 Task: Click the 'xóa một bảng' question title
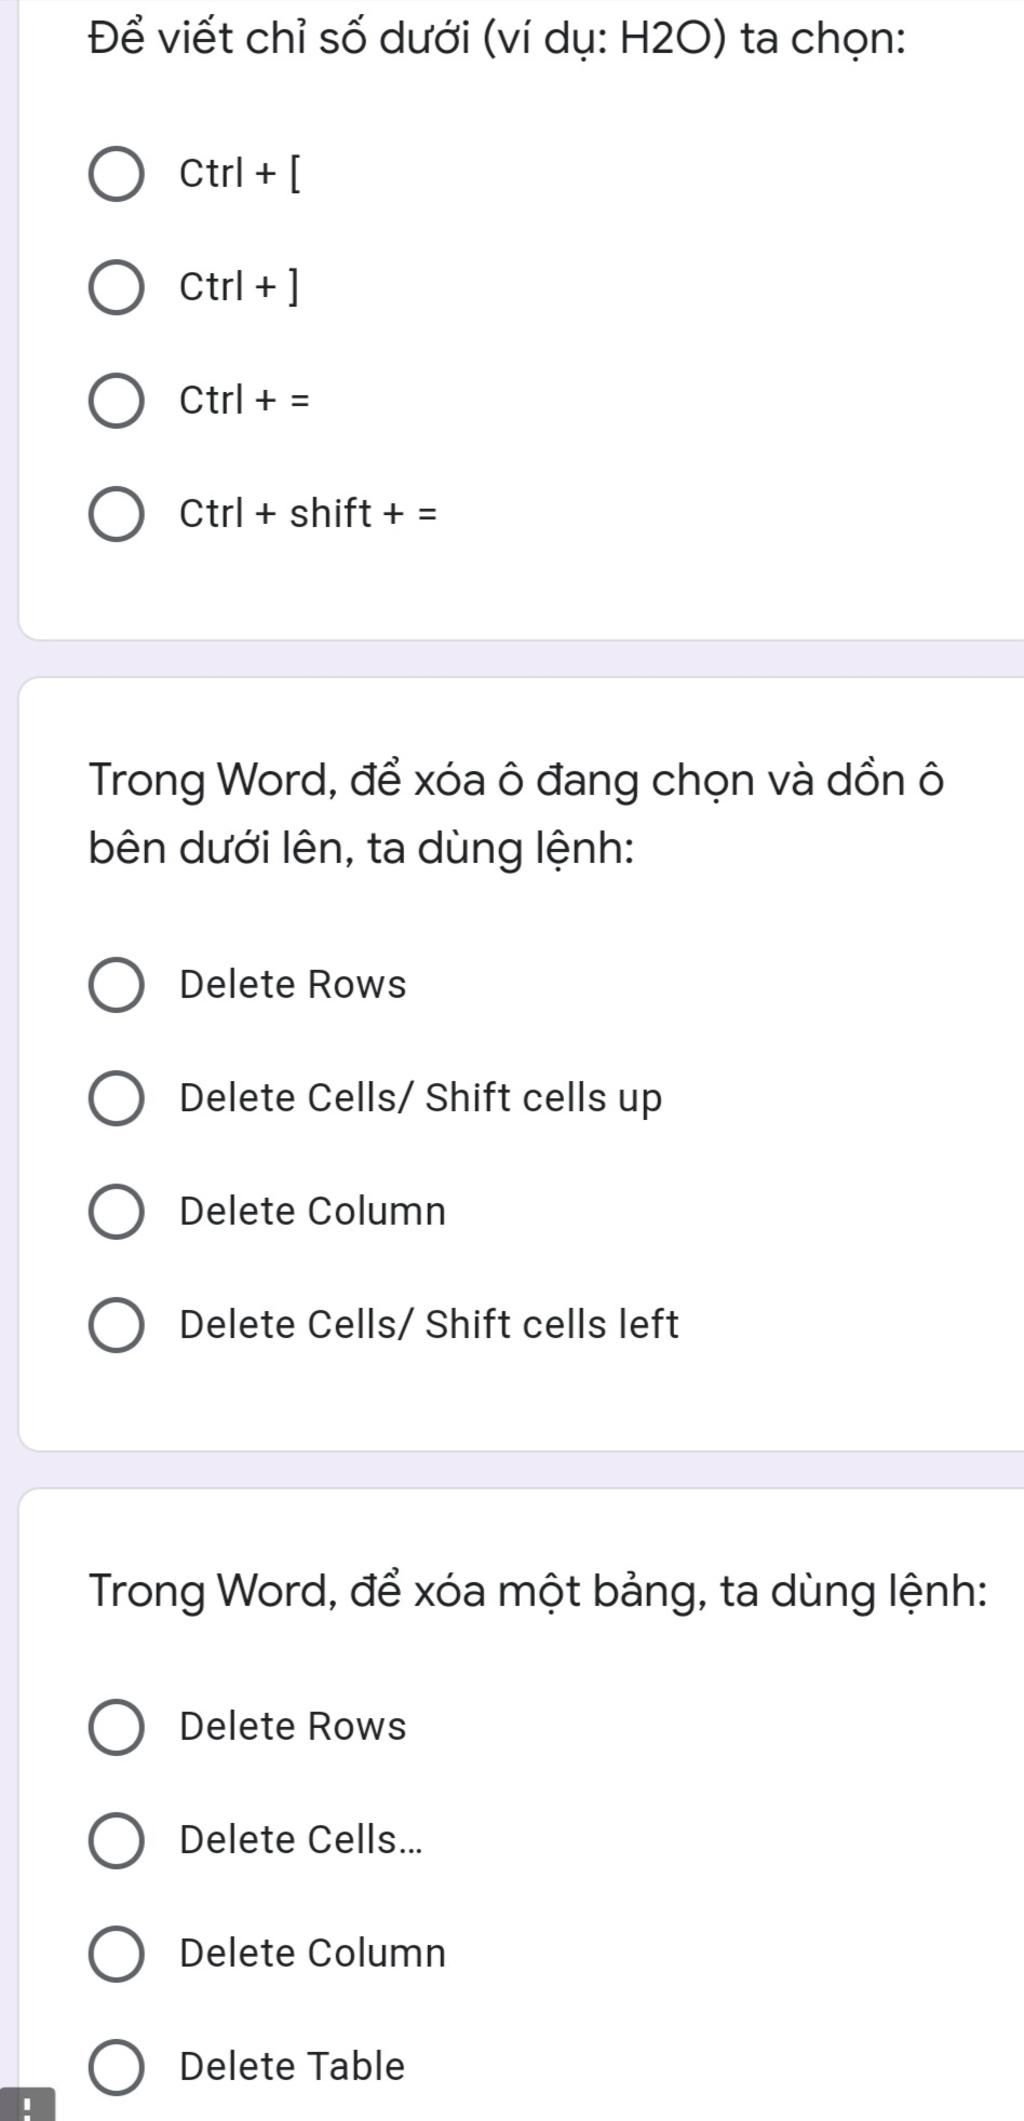pos(538,1590)
